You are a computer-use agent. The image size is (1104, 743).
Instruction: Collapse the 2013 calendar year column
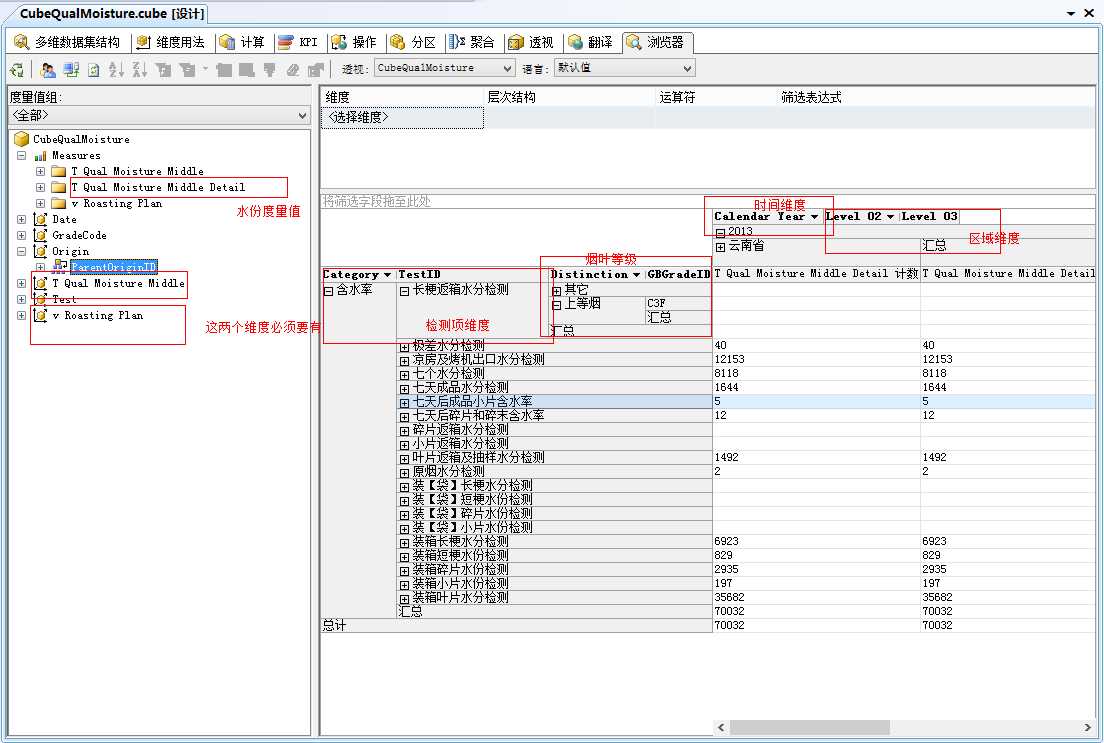click(720, 232)
